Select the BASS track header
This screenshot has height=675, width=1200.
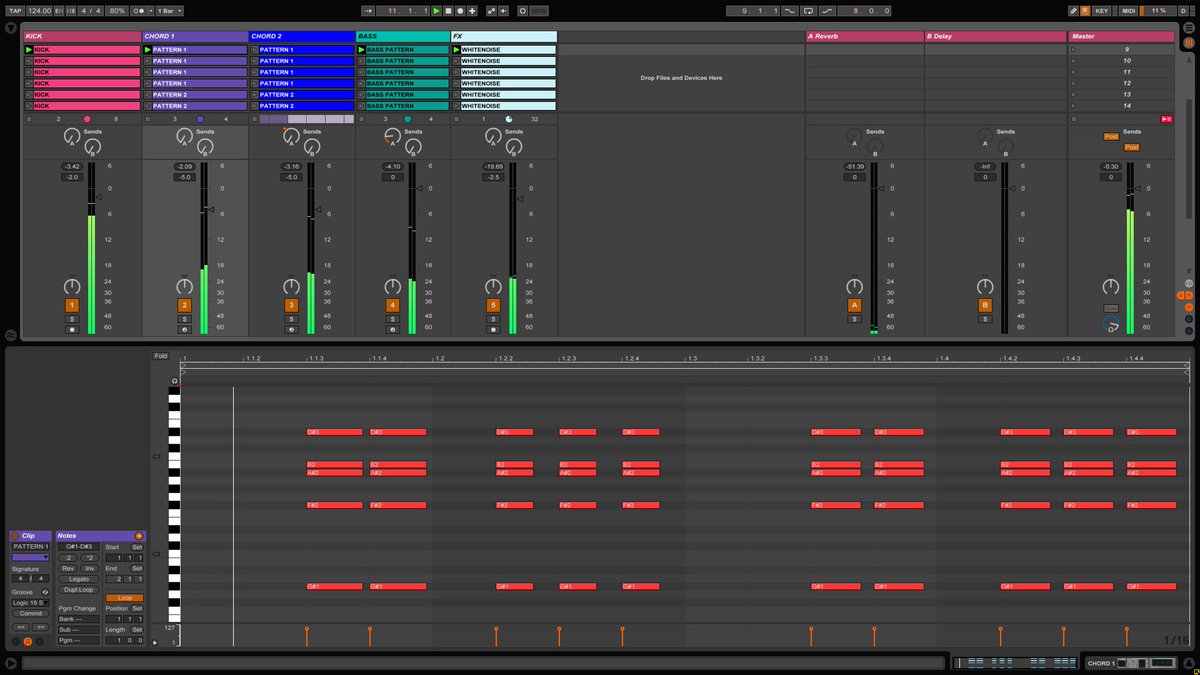pos(403,36)
